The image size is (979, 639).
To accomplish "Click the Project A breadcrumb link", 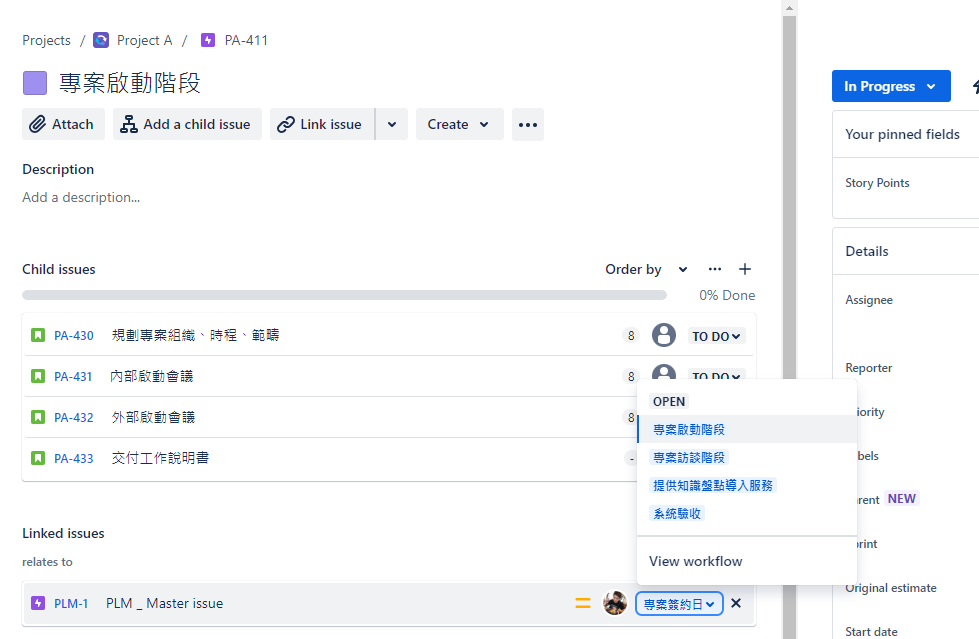I will coord(144,40).
